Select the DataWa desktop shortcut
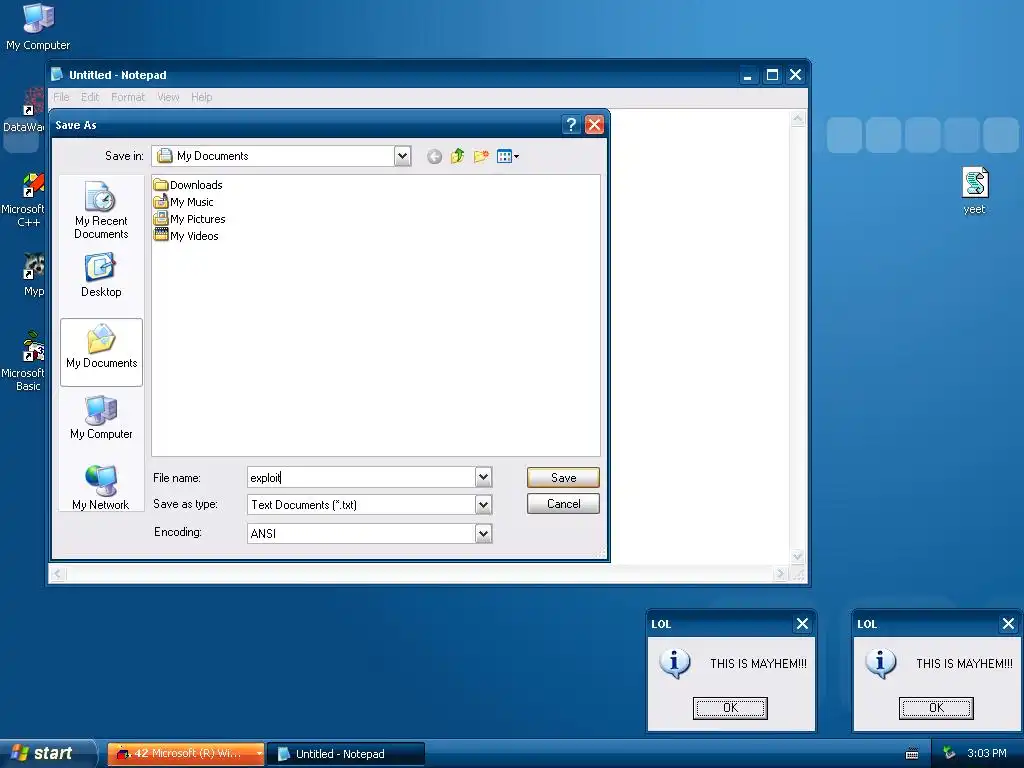The image size is (1024, 768). (24, 110)
